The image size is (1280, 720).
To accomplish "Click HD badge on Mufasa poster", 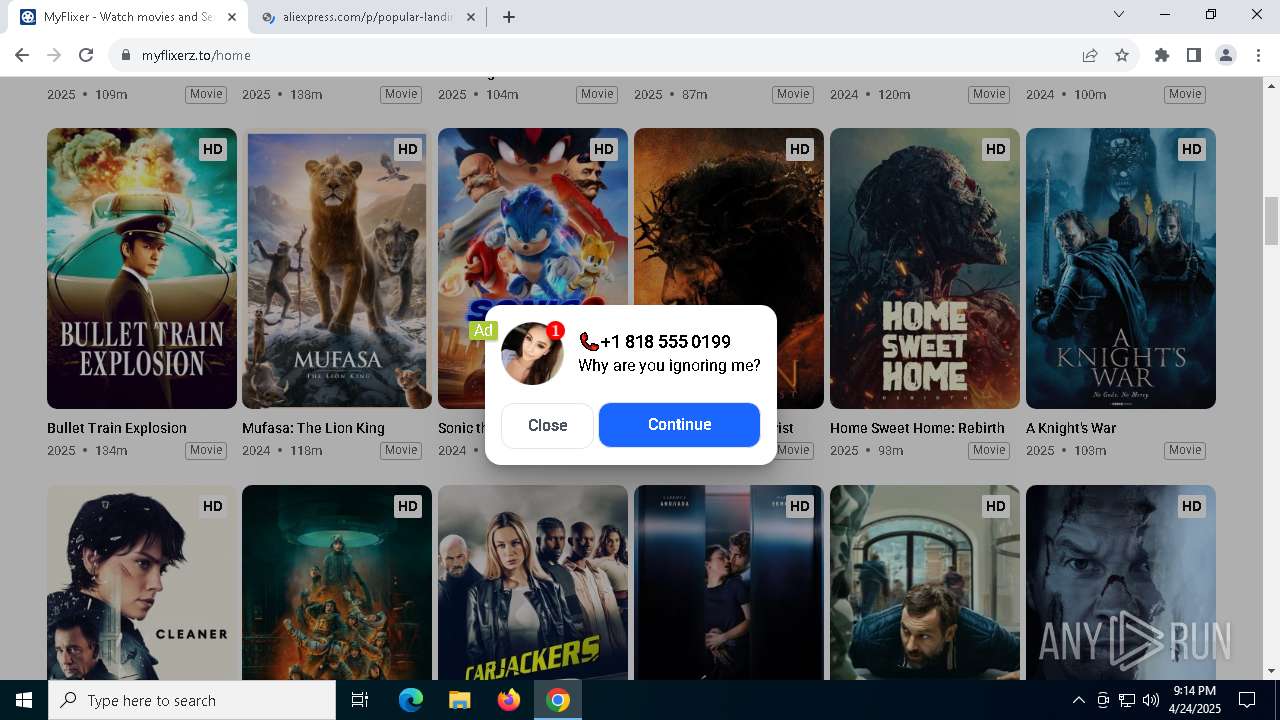I will click(x=407, y=149).
